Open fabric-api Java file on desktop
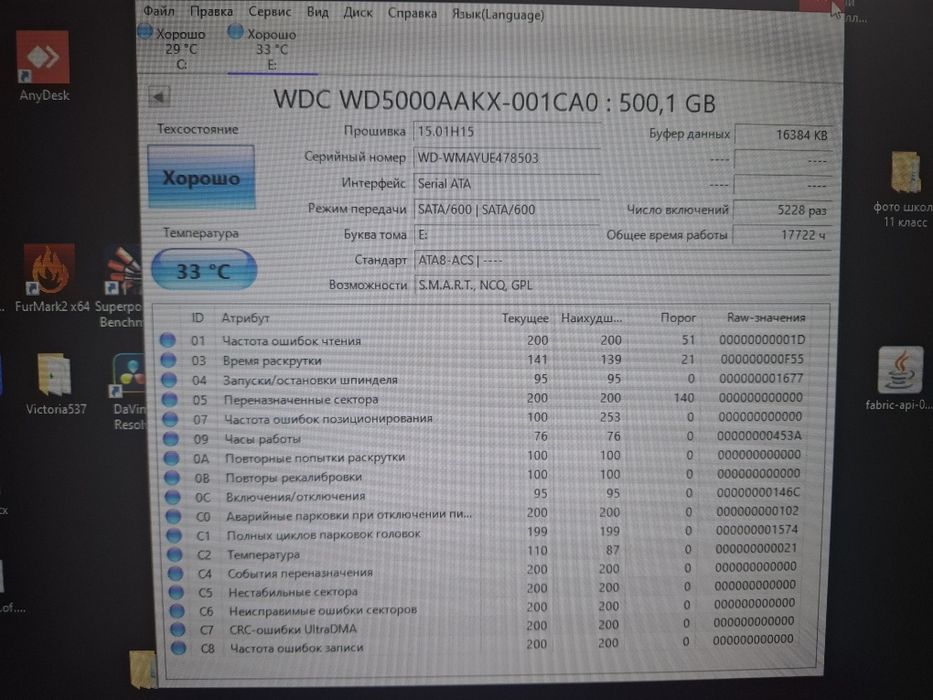This screenshot has width=933, height=700. (898, 379)
